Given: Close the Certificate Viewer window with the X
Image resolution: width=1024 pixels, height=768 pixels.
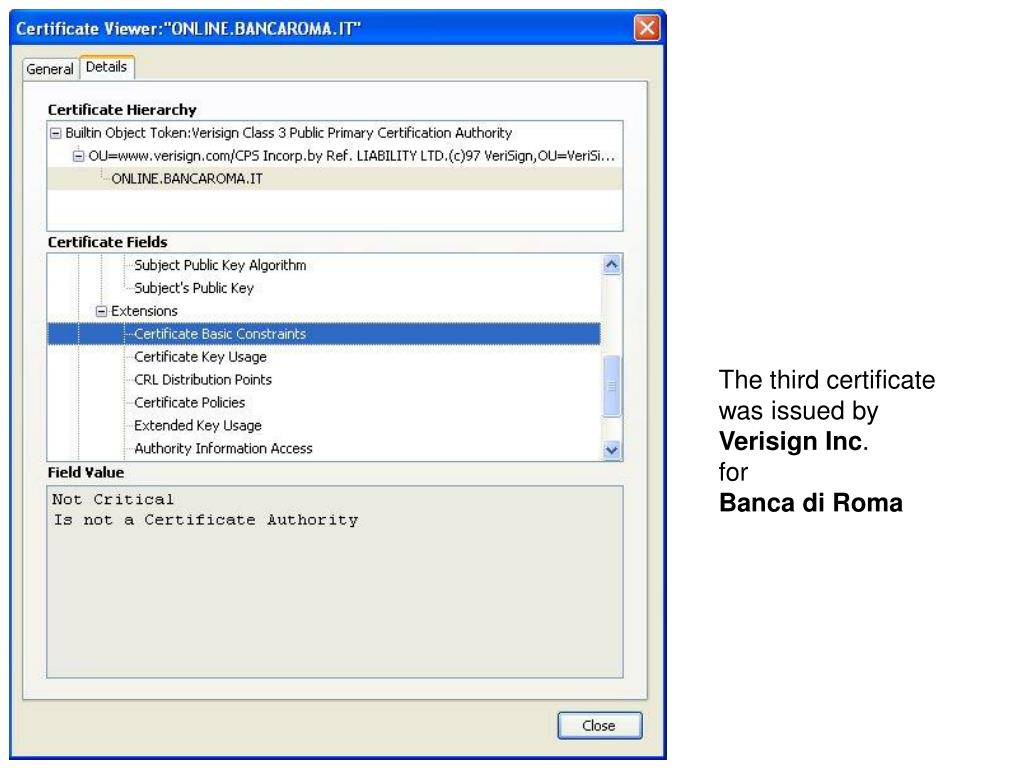Looking at the screenshot, I should (647, 28).
